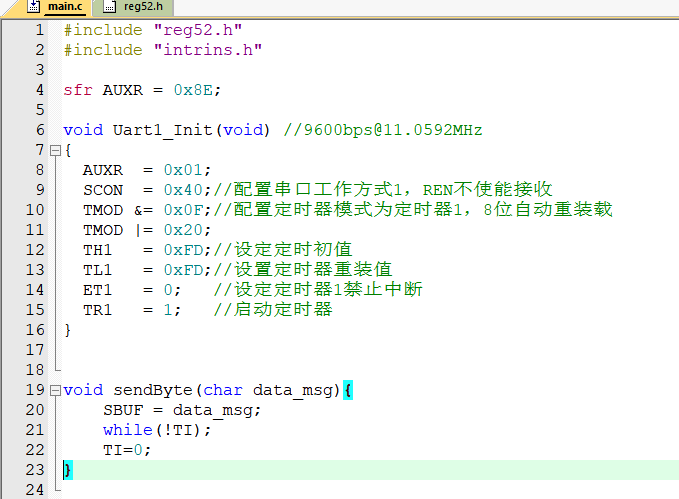Collapse the sendByte function fold at line 19
The height and width of the screenshot is (499, 679).
[55, 390]
